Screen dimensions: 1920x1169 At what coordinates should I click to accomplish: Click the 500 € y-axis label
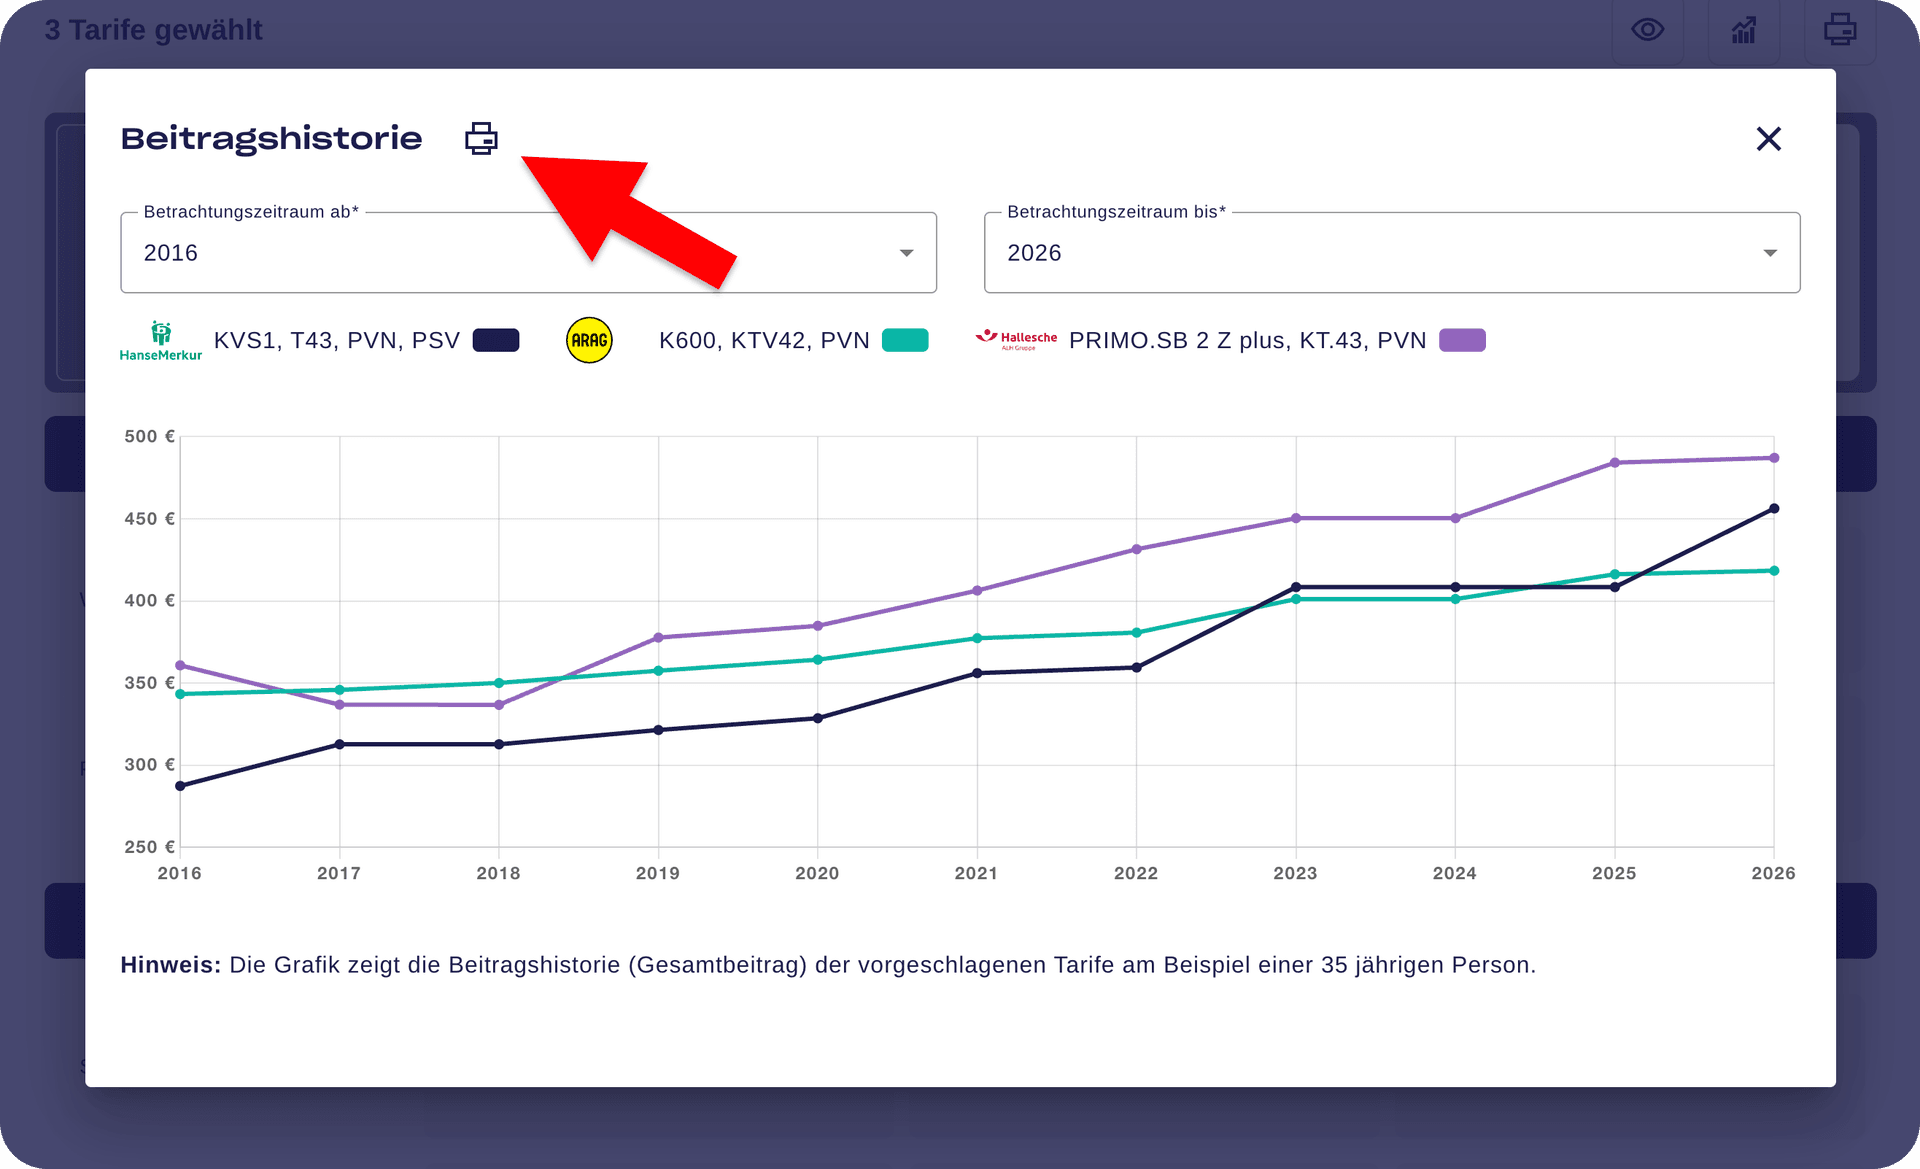pyautogui.click(x=149, y=436)
